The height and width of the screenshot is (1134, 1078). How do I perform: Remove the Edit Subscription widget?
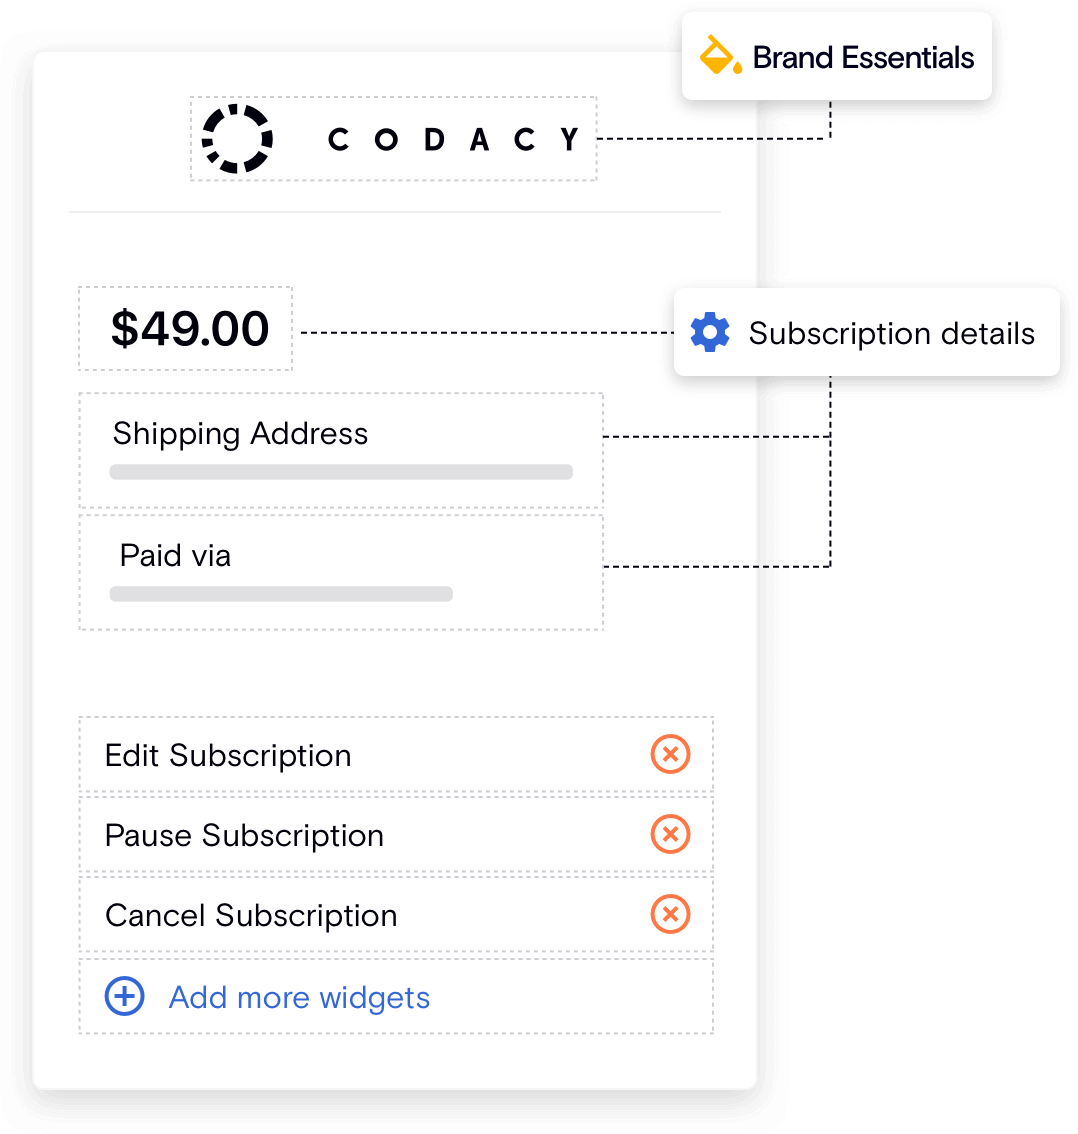pyautogui.click(x=670, y=754)
